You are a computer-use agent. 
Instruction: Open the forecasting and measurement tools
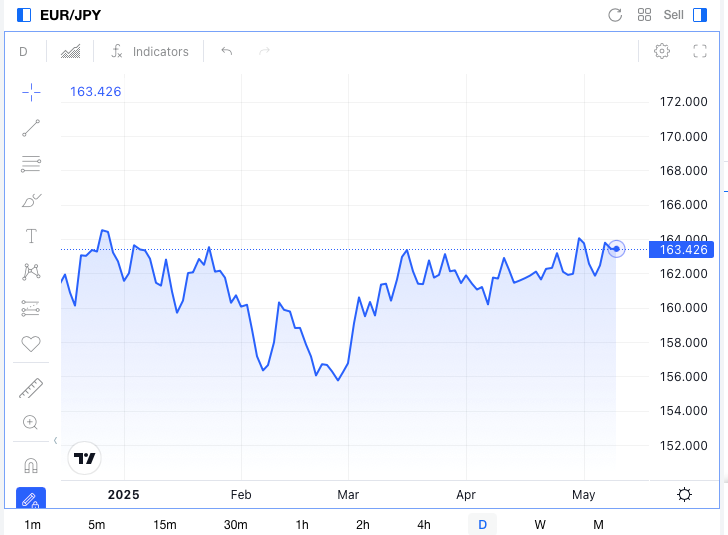pos(31,308)
